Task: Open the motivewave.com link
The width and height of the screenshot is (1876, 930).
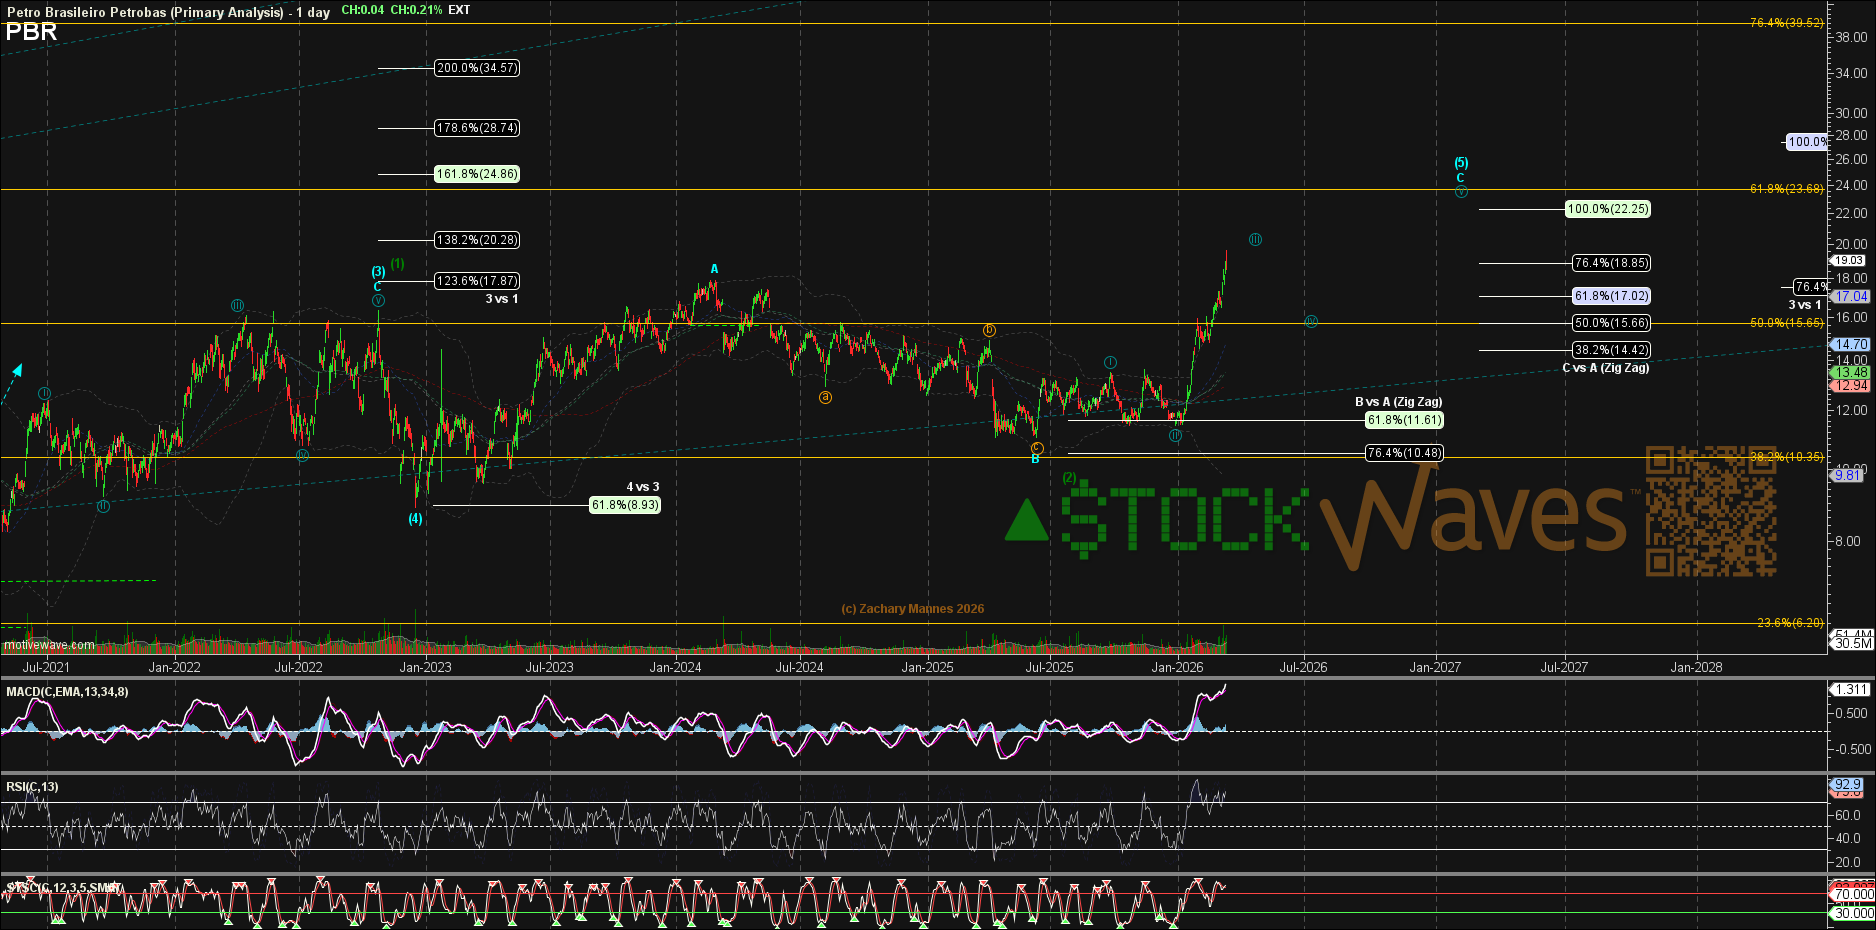Action: click(x=49, y=645)
